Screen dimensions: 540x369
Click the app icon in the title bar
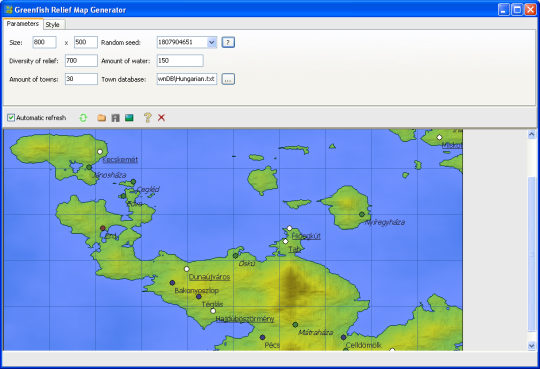coord(9,10)
